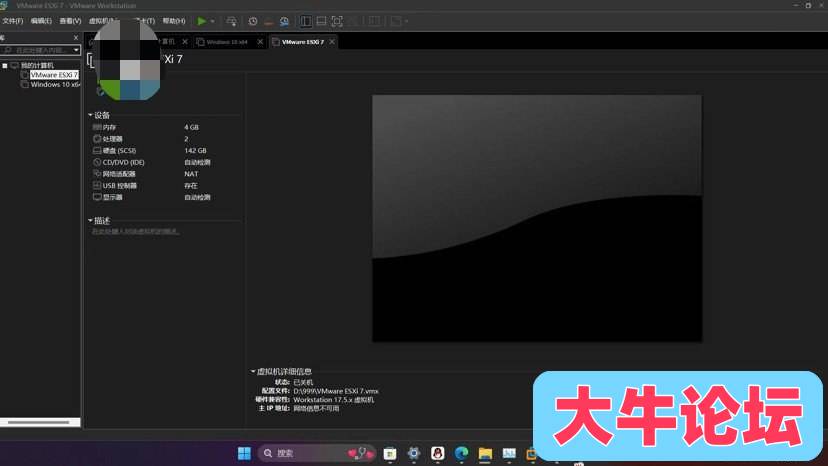This screenshot has width=828, height=466.
Task: Collapse the 我的计算机 tree node
Action: (5, 66)
